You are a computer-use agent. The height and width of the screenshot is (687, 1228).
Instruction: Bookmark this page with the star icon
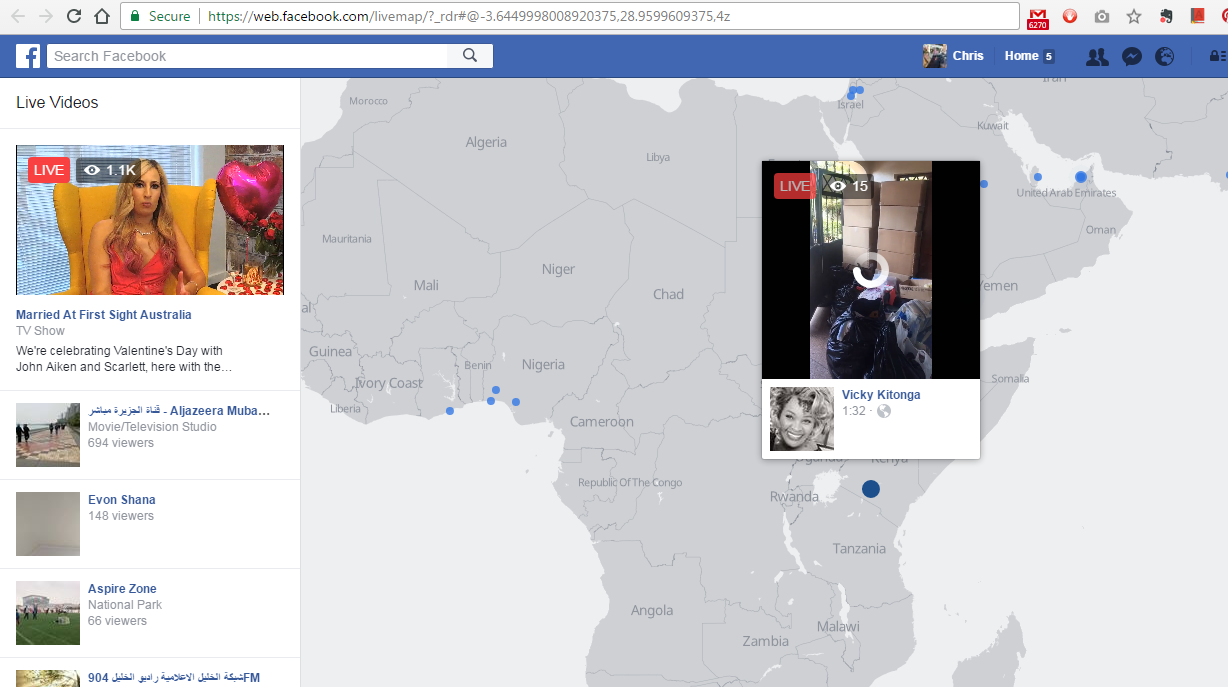tap(1133, 16)
